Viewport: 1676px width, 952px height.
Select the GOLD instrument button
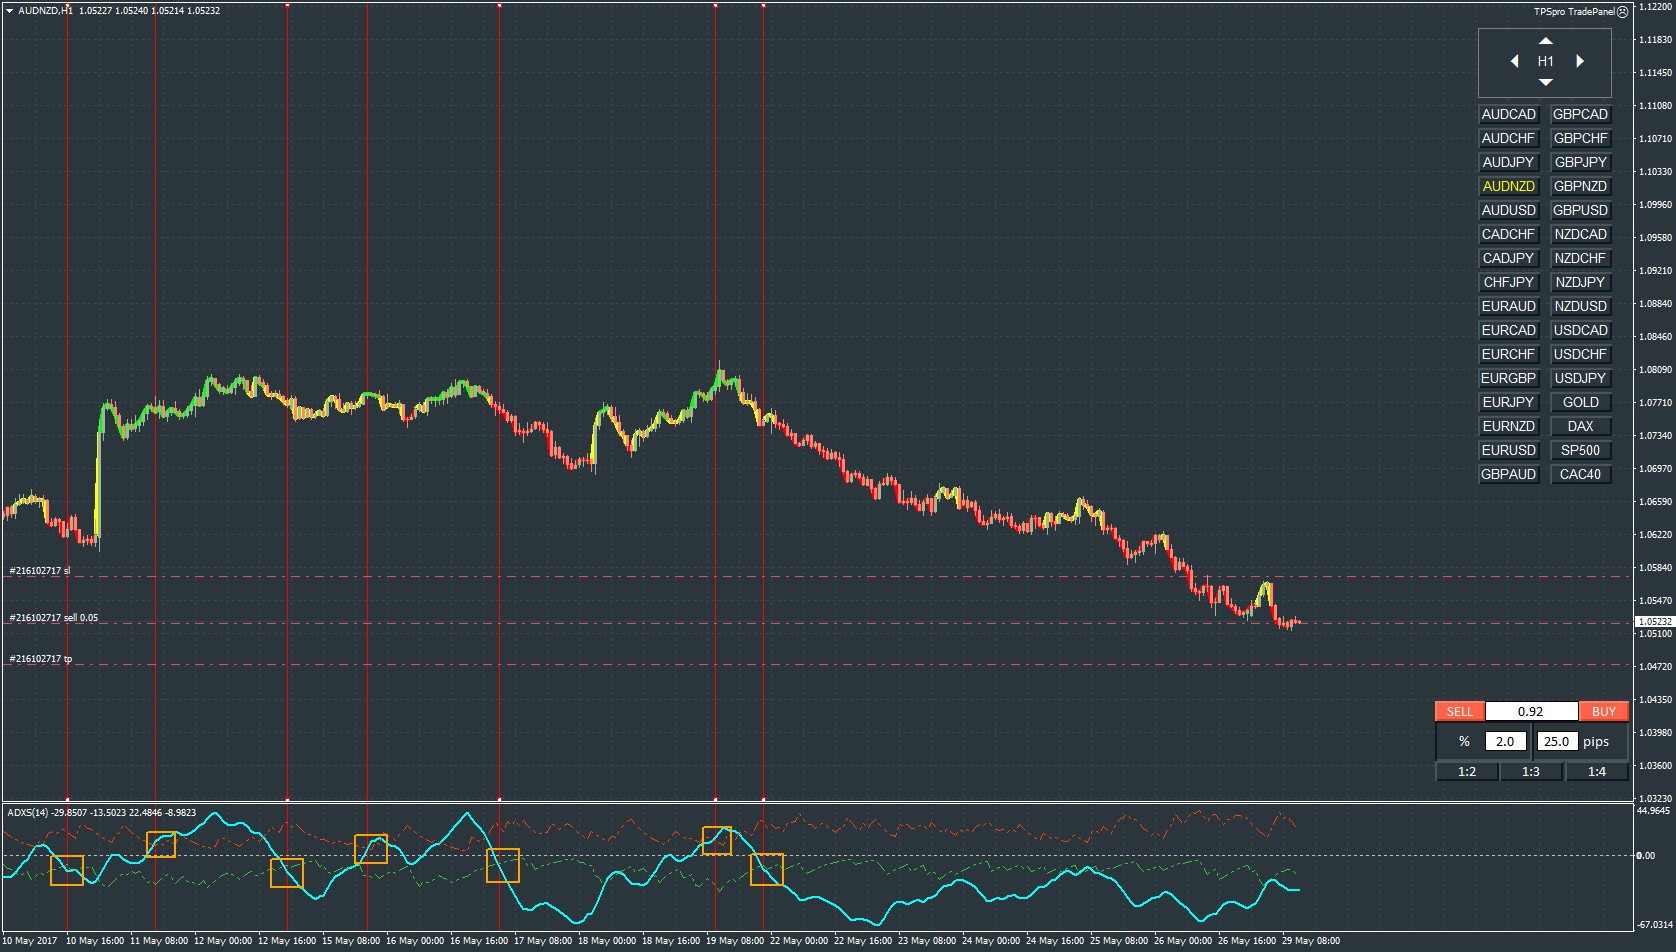pos(1580,402)
